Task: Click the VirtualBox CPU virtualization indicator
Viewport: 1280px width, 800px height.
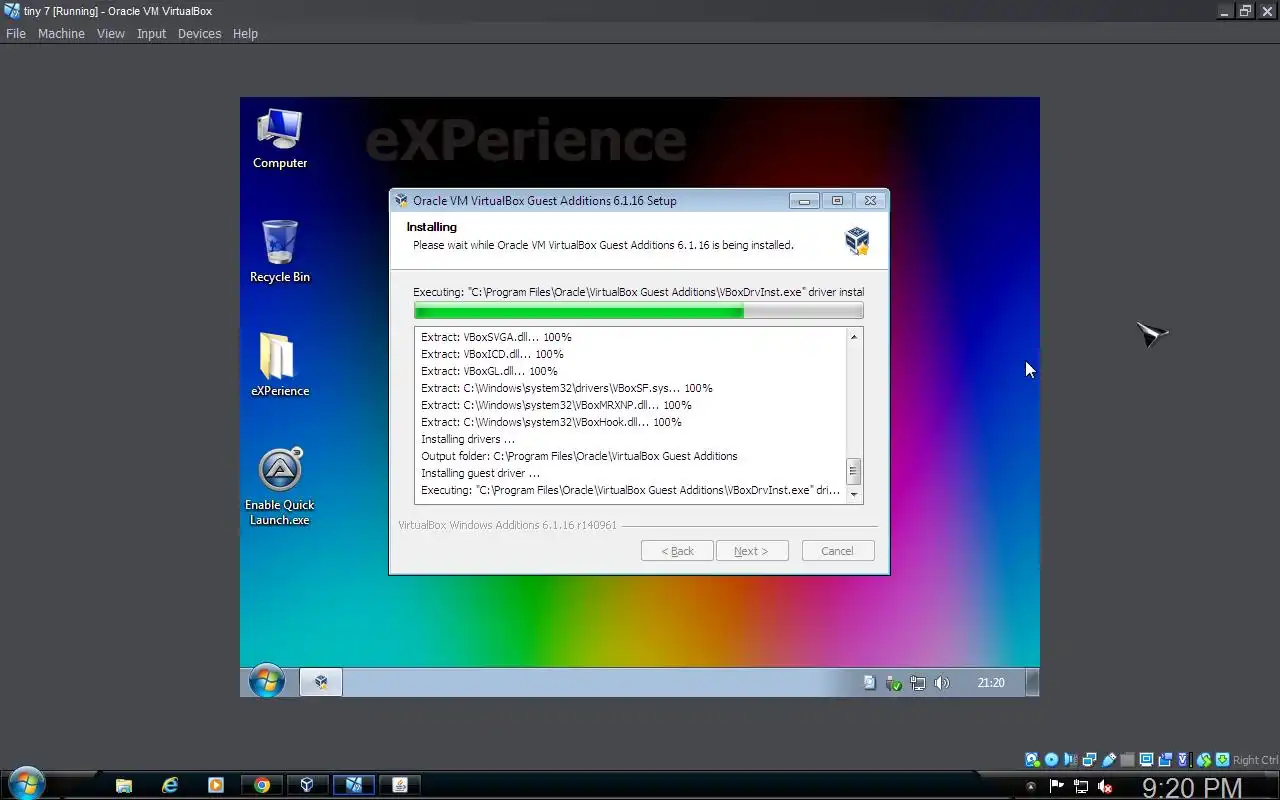Action: click(x=1185, y=760)
